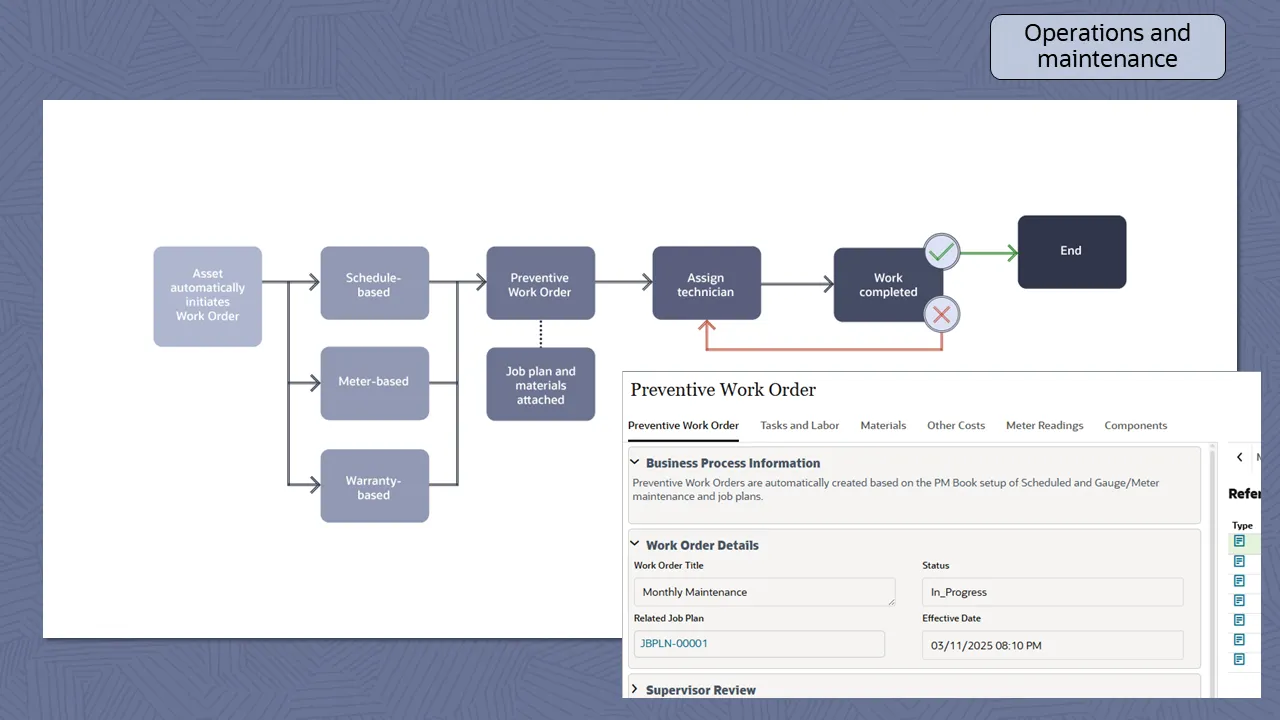Viewport: 1280px width, 720px height.
Task: Click the Status field showing In_Progress
Action: tap(1052, 592)
